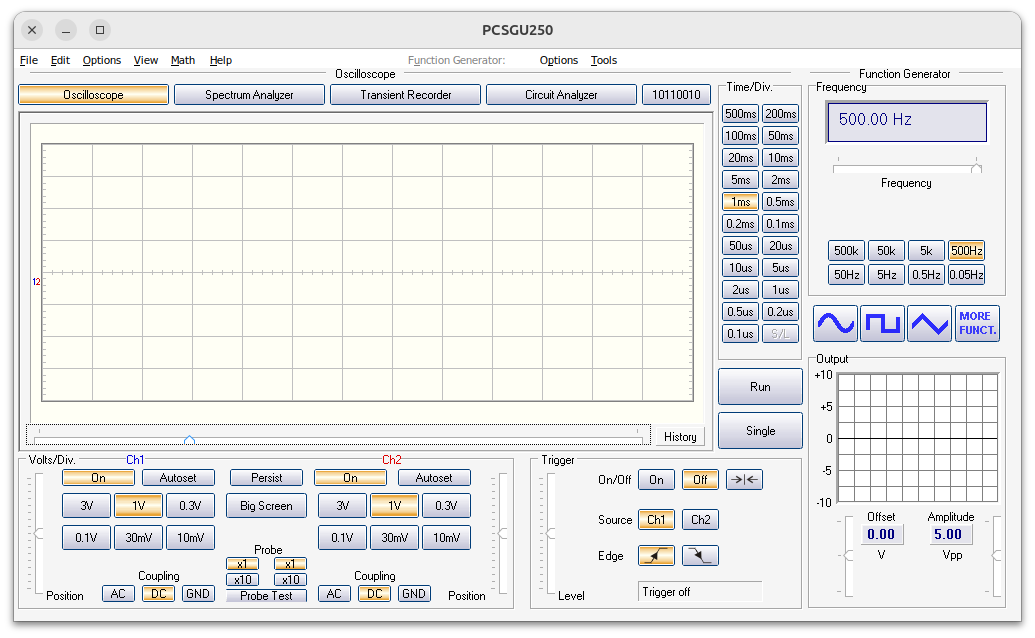
Task: Click Ch2 Autoset button
Action: pos(434,478)
